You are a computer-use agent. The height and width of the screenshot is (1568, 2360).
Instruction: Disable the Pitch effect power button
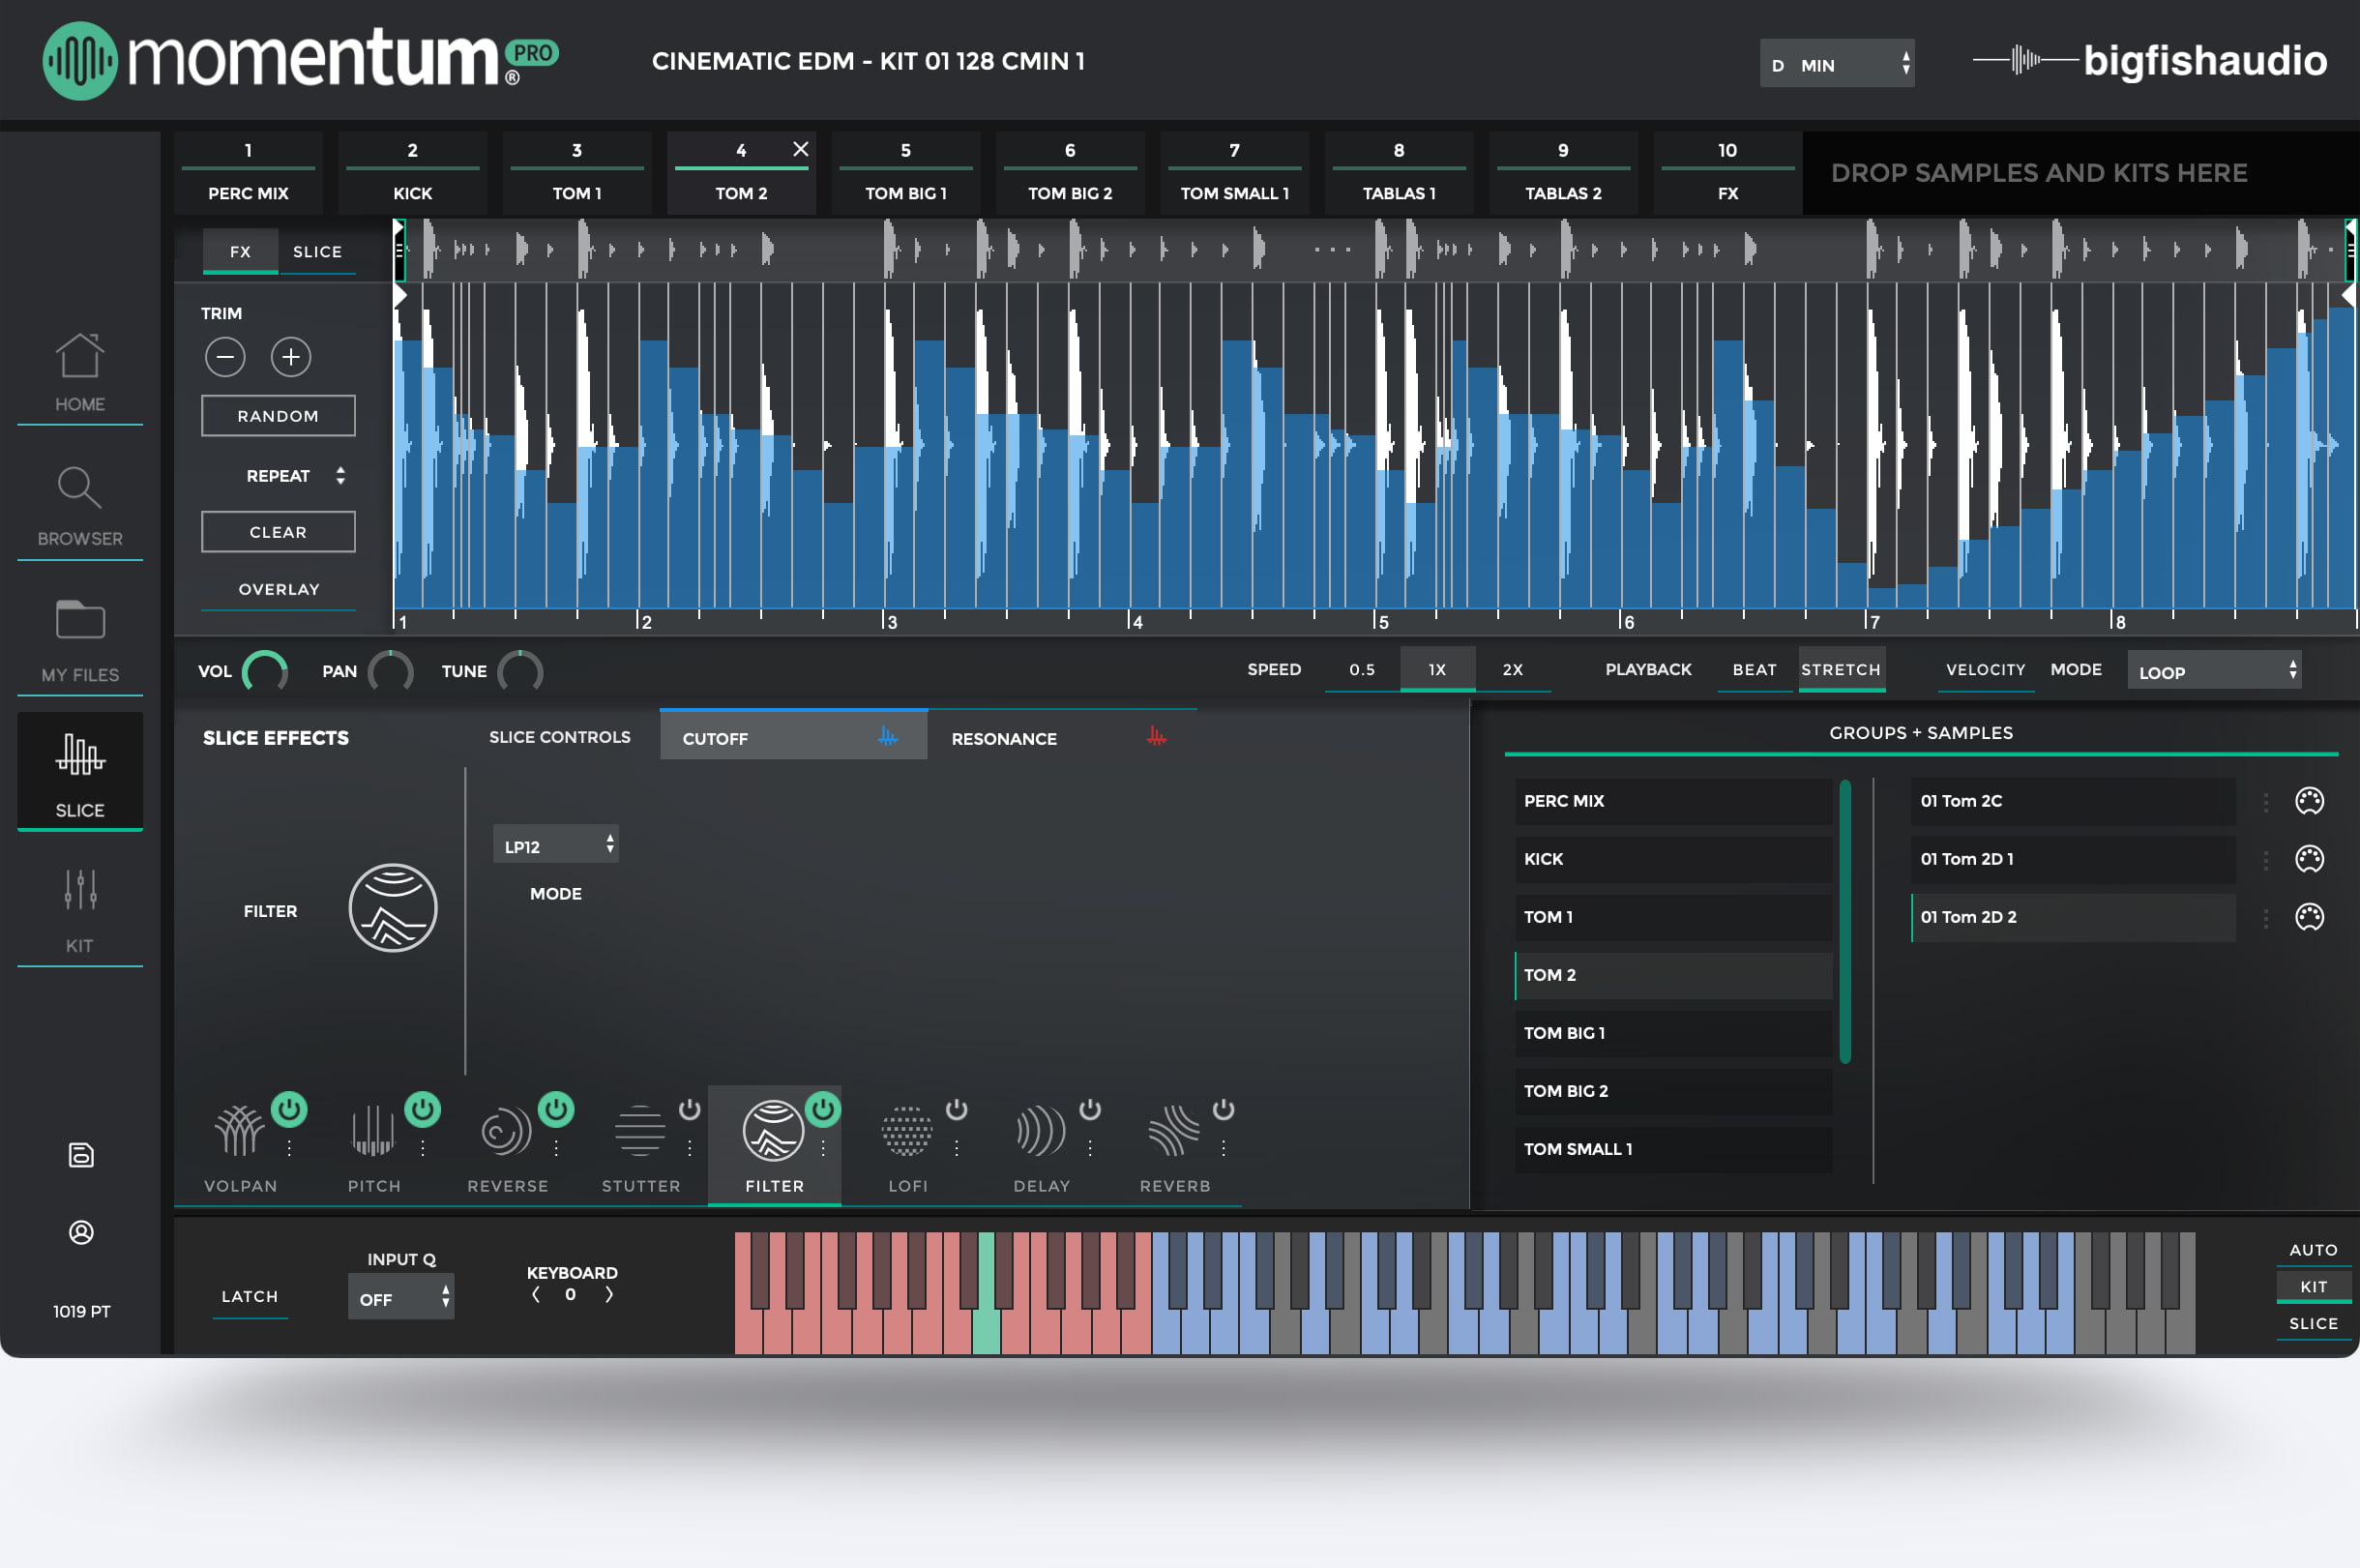coord(422,1109)
